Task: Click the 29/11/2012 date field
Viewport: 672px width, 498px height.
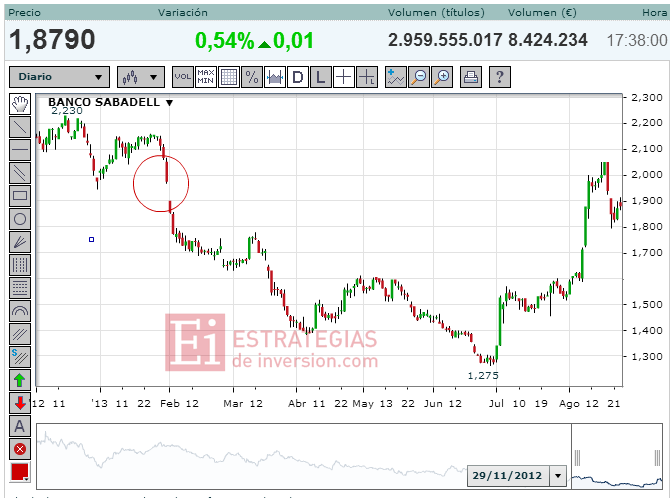Action: (508, 476)
